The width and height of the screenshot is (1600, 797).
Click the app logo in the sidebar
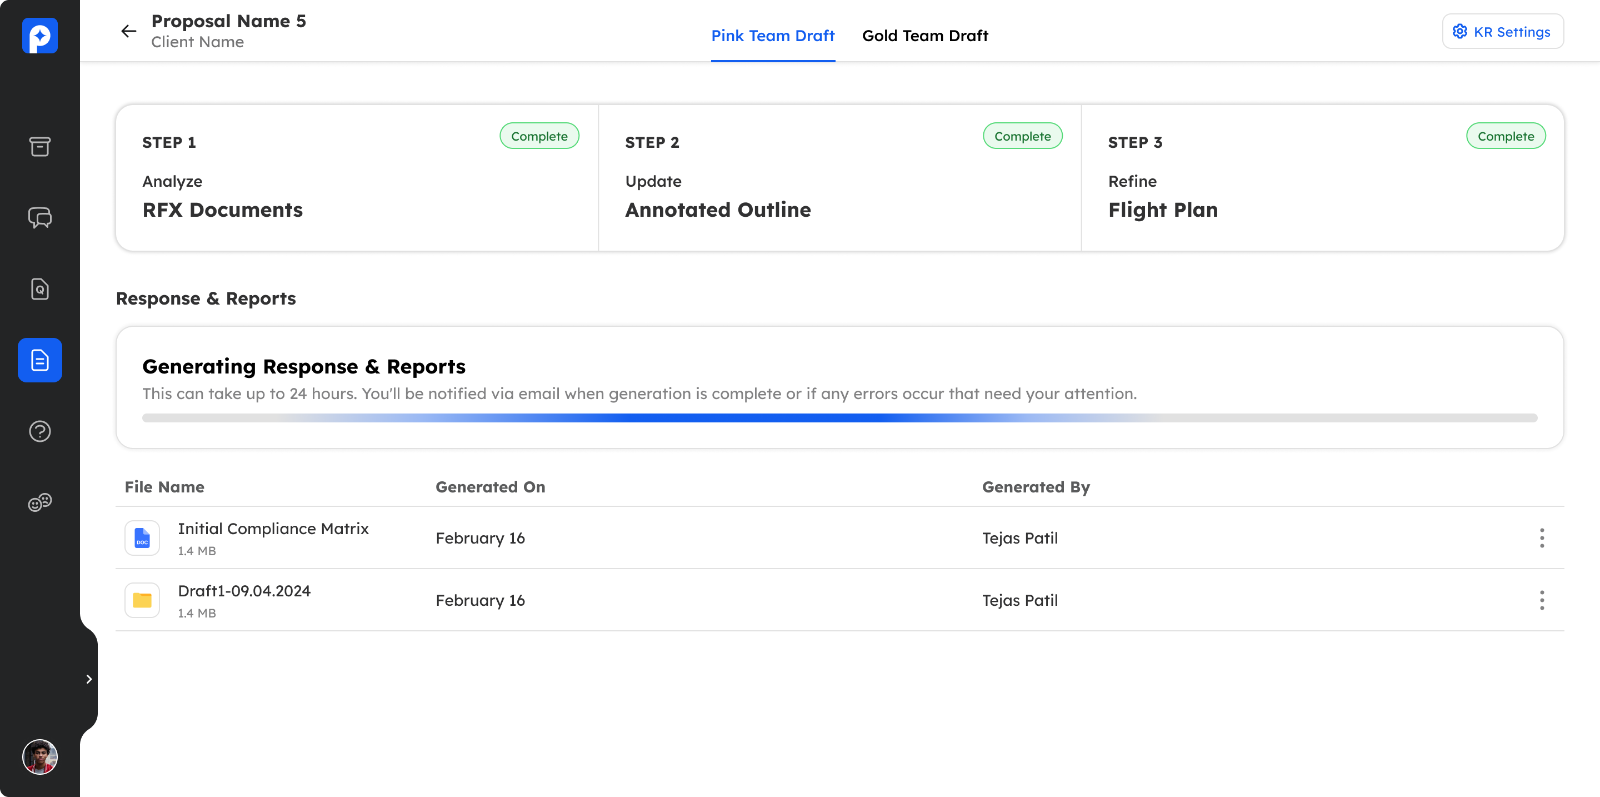pos(40,36)
